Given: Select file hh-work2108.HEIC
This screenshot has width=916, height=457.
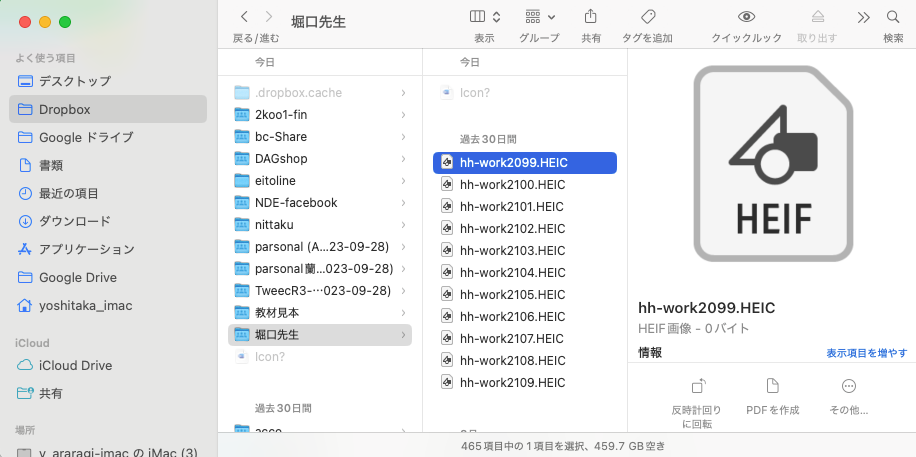Looking at the screenshot, I should (525, 361).
